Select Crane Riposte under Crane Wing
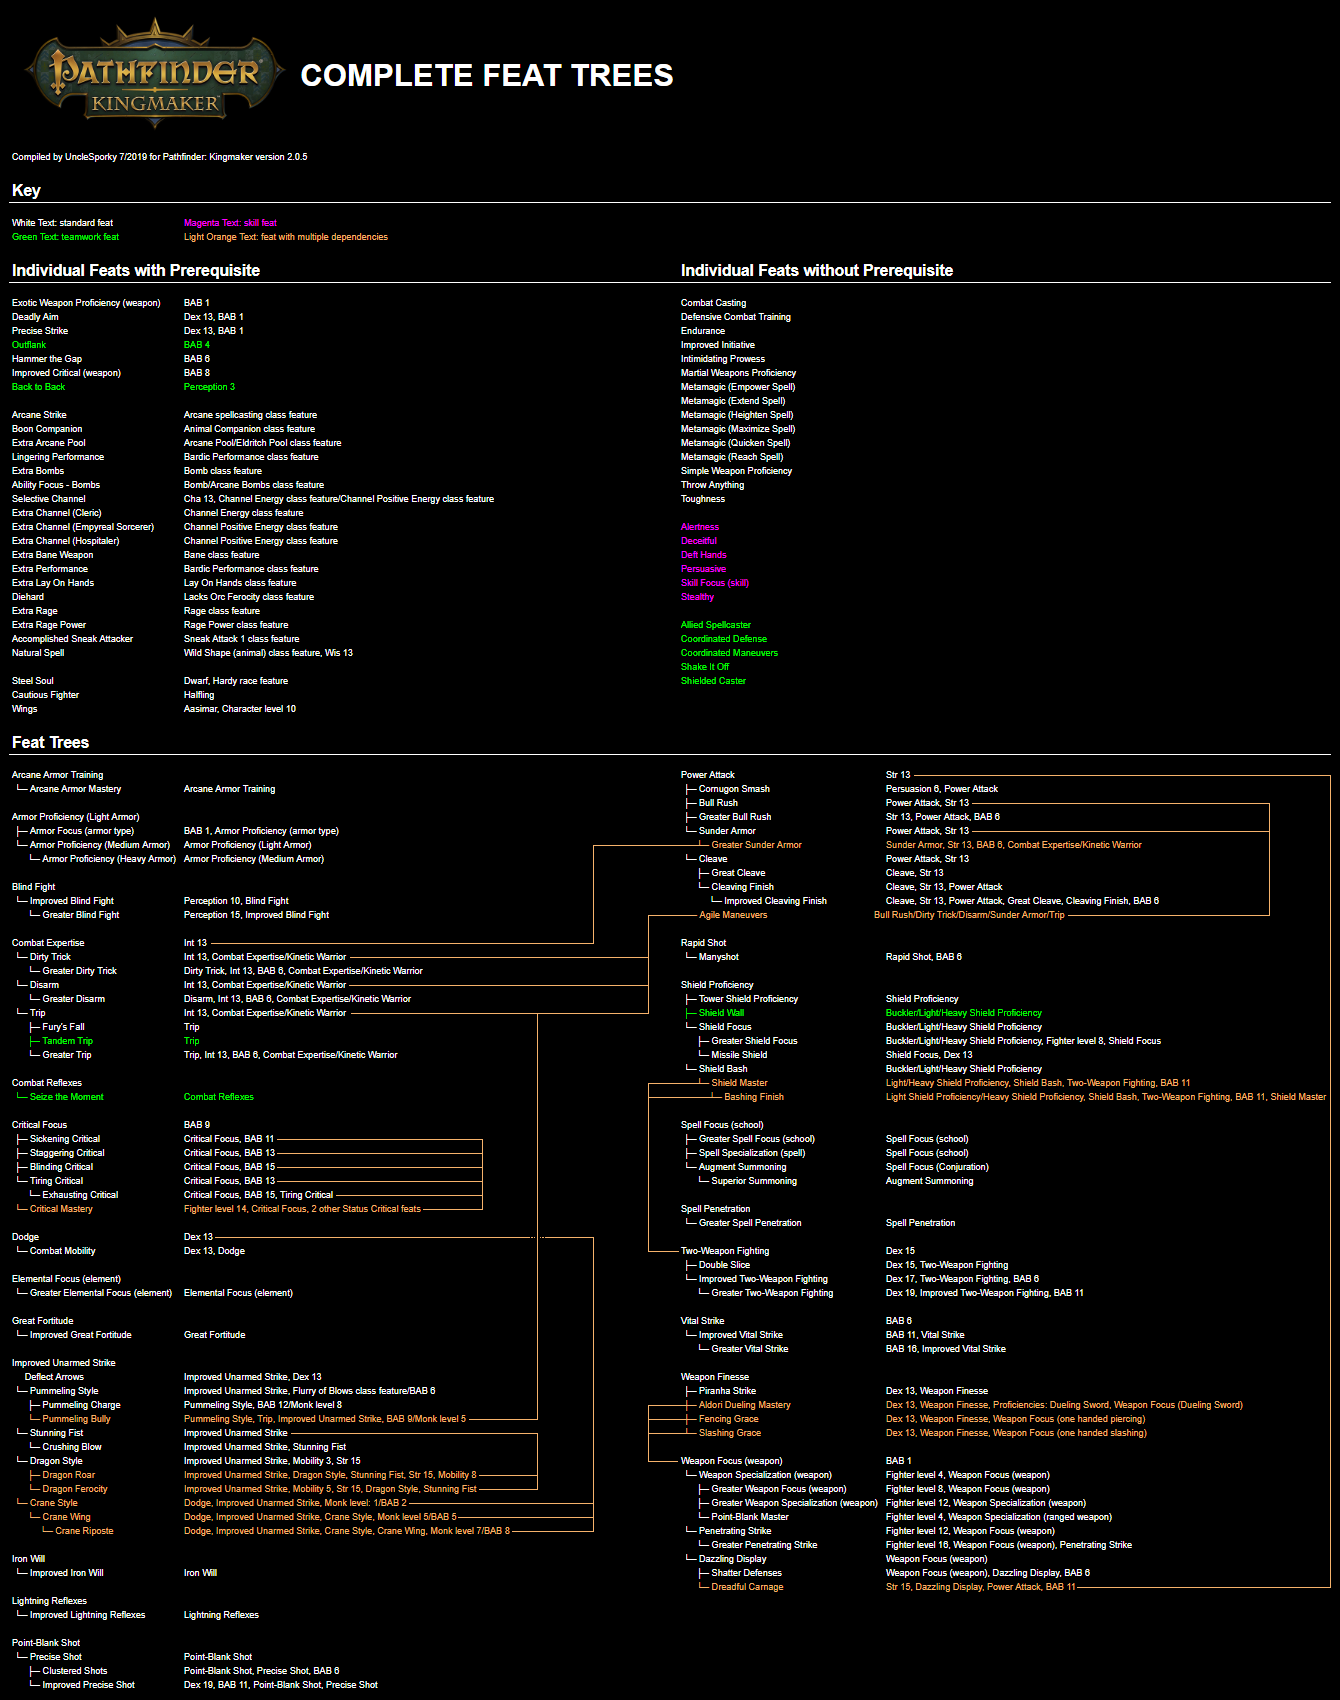1340x1700 pixels. pyautogui.click(x=84, y=1531)
